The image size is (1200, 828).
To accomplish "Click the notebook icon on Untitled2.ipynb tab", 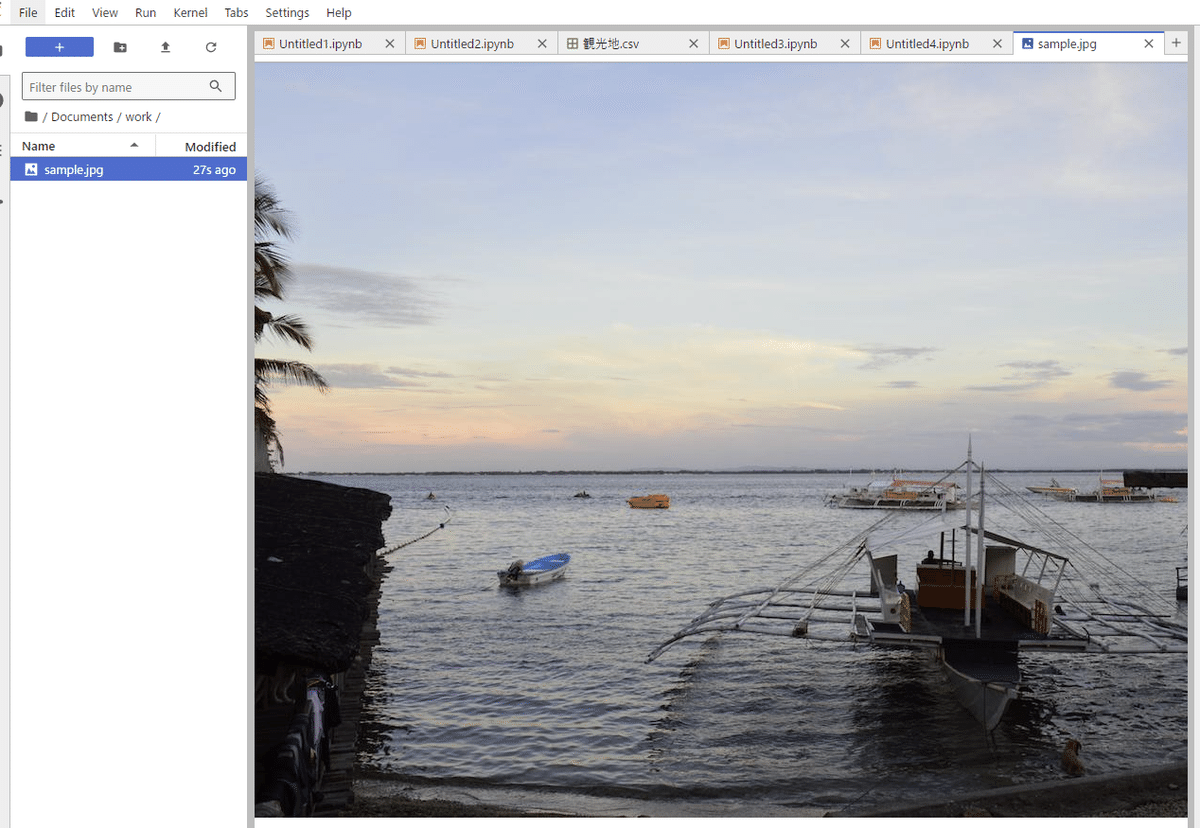I will coord(420,44).
